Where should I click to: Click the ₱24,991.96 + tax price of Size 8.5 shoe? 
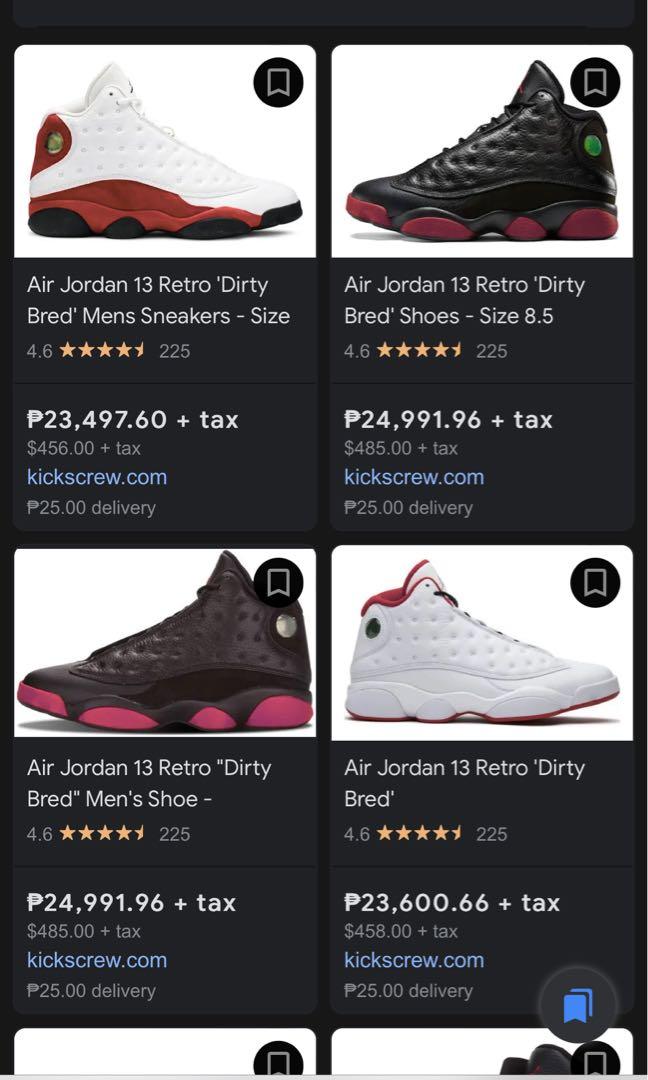point(448,420)
